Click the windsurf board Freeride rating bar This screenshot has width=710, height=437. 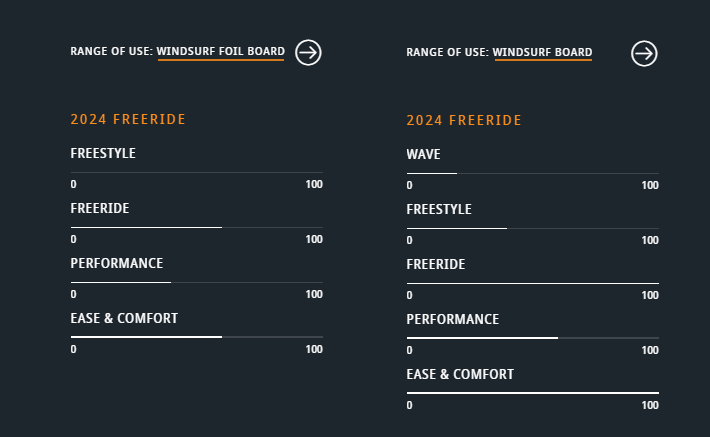pyautogui.click(x=532, y=283)
